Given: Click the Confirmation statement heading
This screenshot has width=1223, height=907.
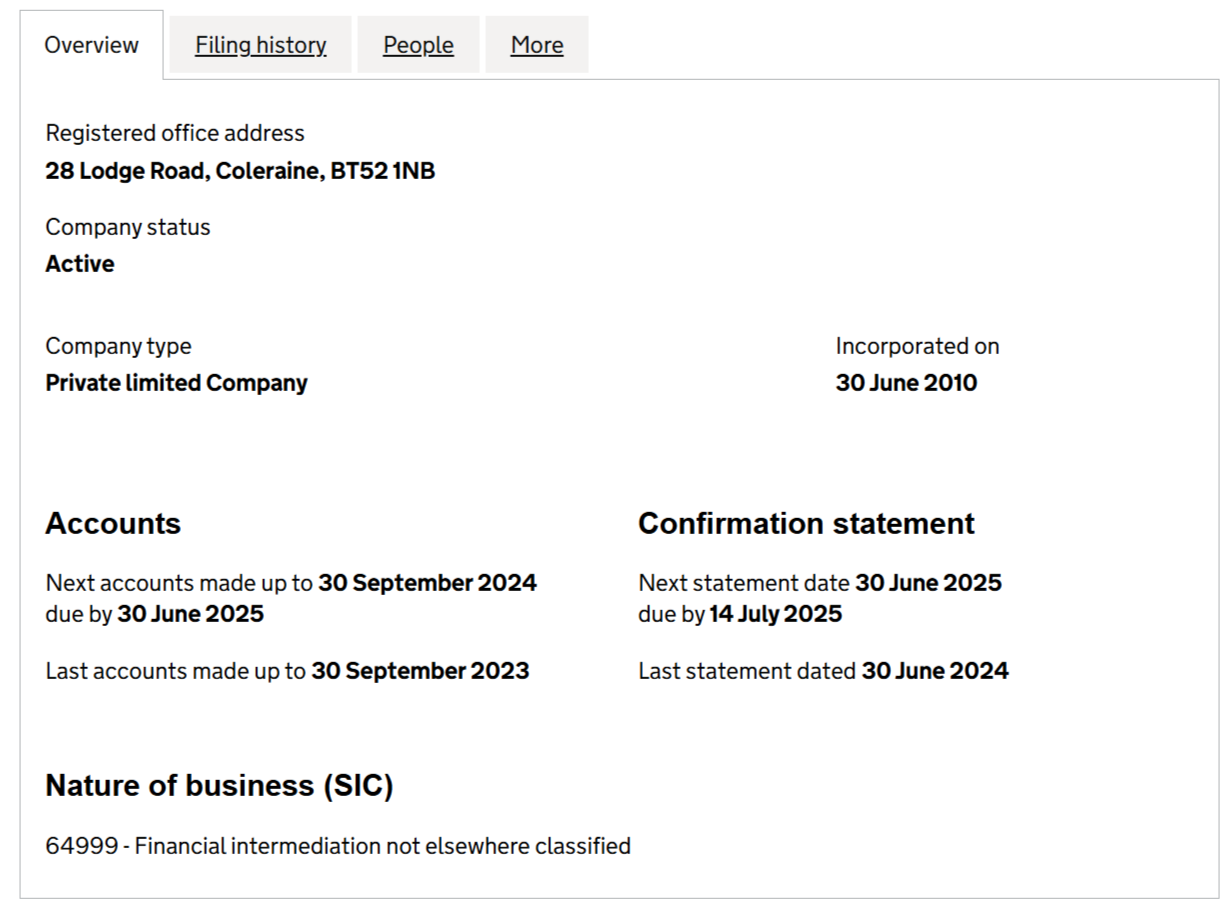Looking at the screenshot, I should click(806, 523).
